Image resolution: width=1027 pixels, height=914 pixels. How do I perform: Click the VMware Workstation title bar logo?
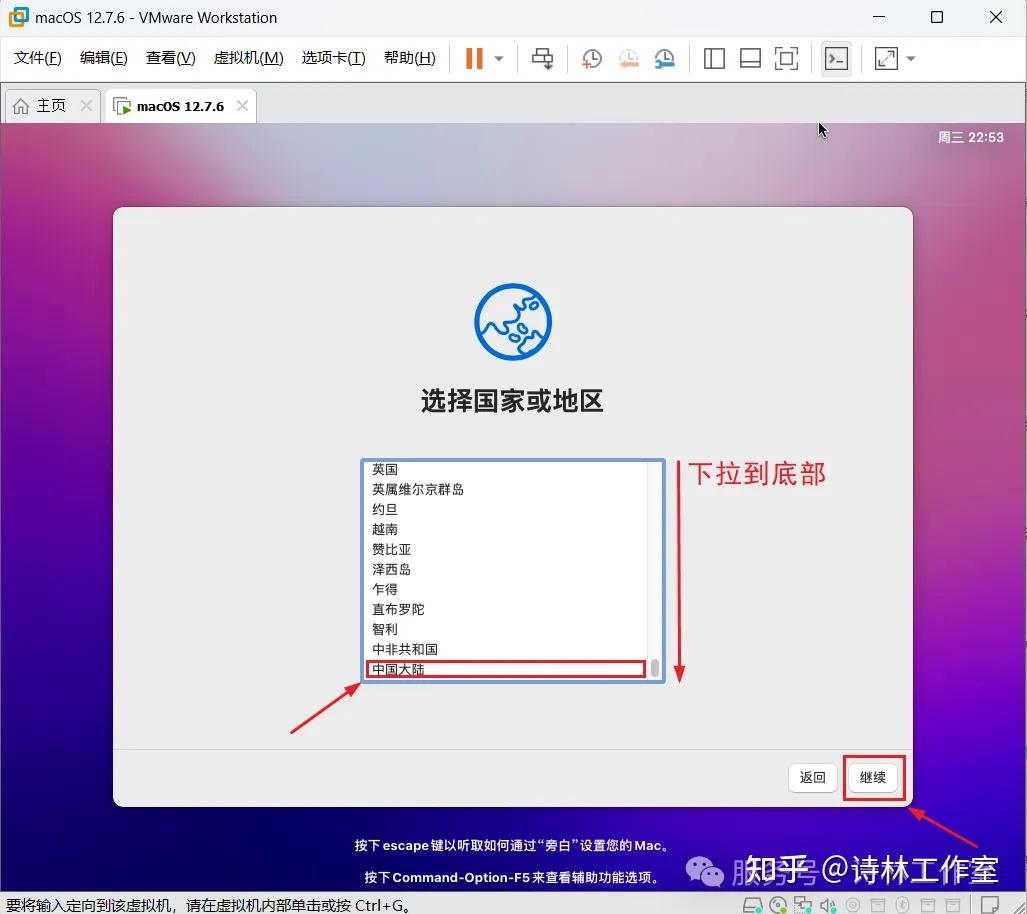[18, 17]
